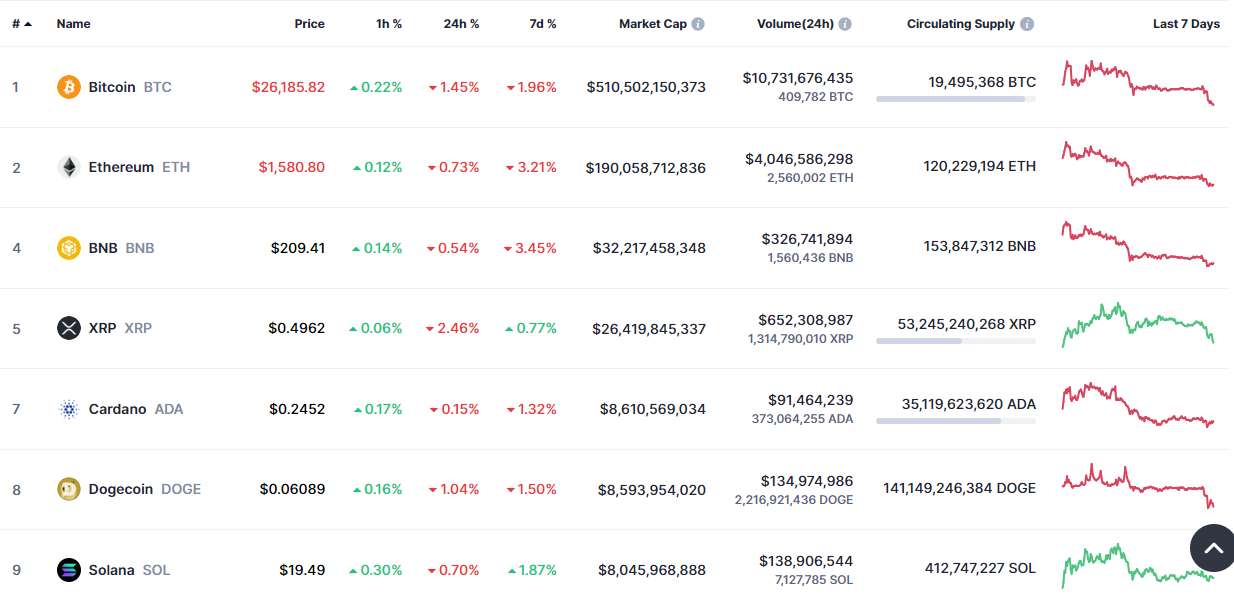Image resolution: width=1234 pixels, height=598 pixels.
Task: Sort by Circulating Supply header
Action: click(x=961, y=24)
